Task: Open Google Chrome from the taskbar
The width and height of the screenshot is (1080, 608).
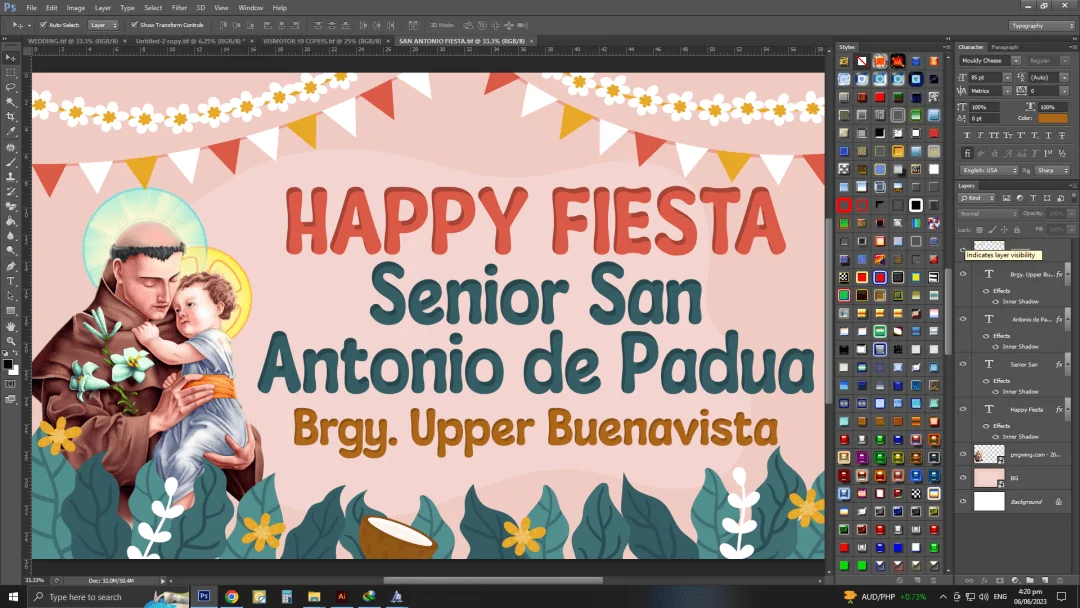Action: 231,596
